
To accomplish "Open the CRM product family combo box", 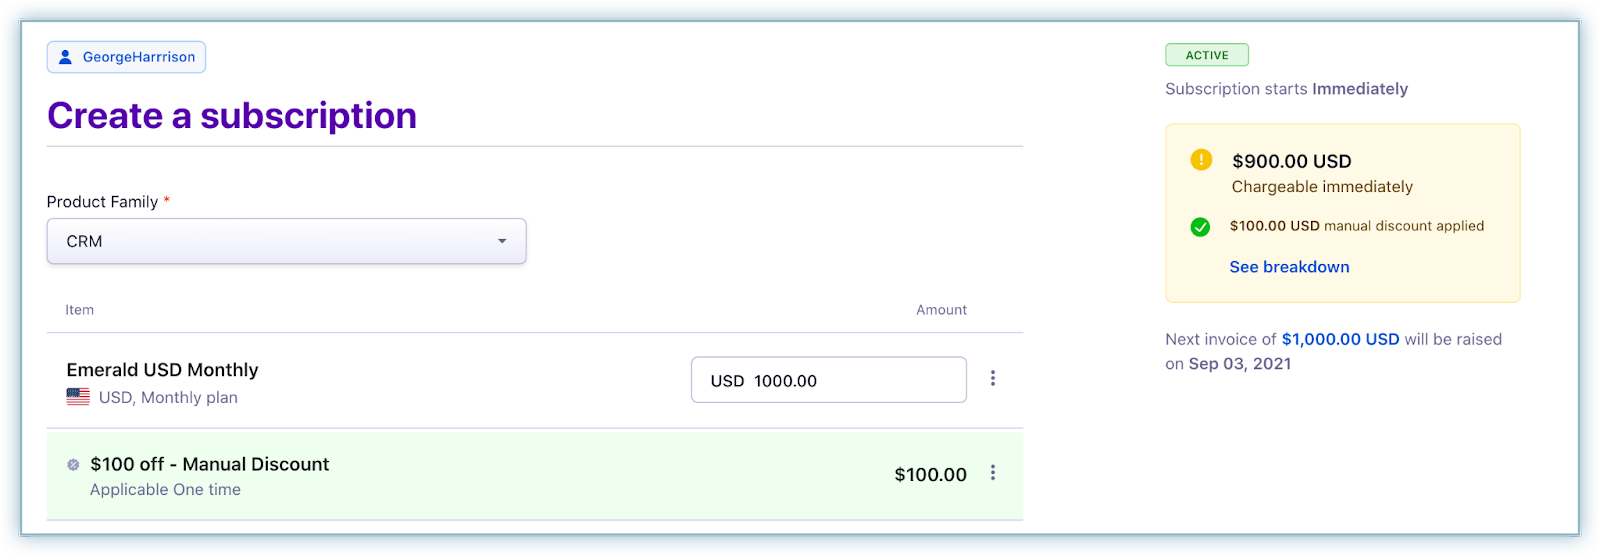I will [x=286, y=241].
